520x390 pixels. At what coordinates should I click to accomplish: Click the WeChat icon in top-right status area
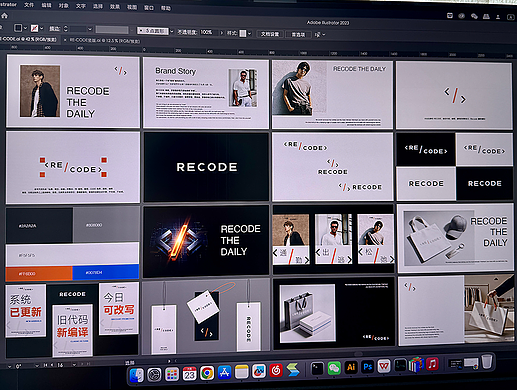click(x=474, y=16)
